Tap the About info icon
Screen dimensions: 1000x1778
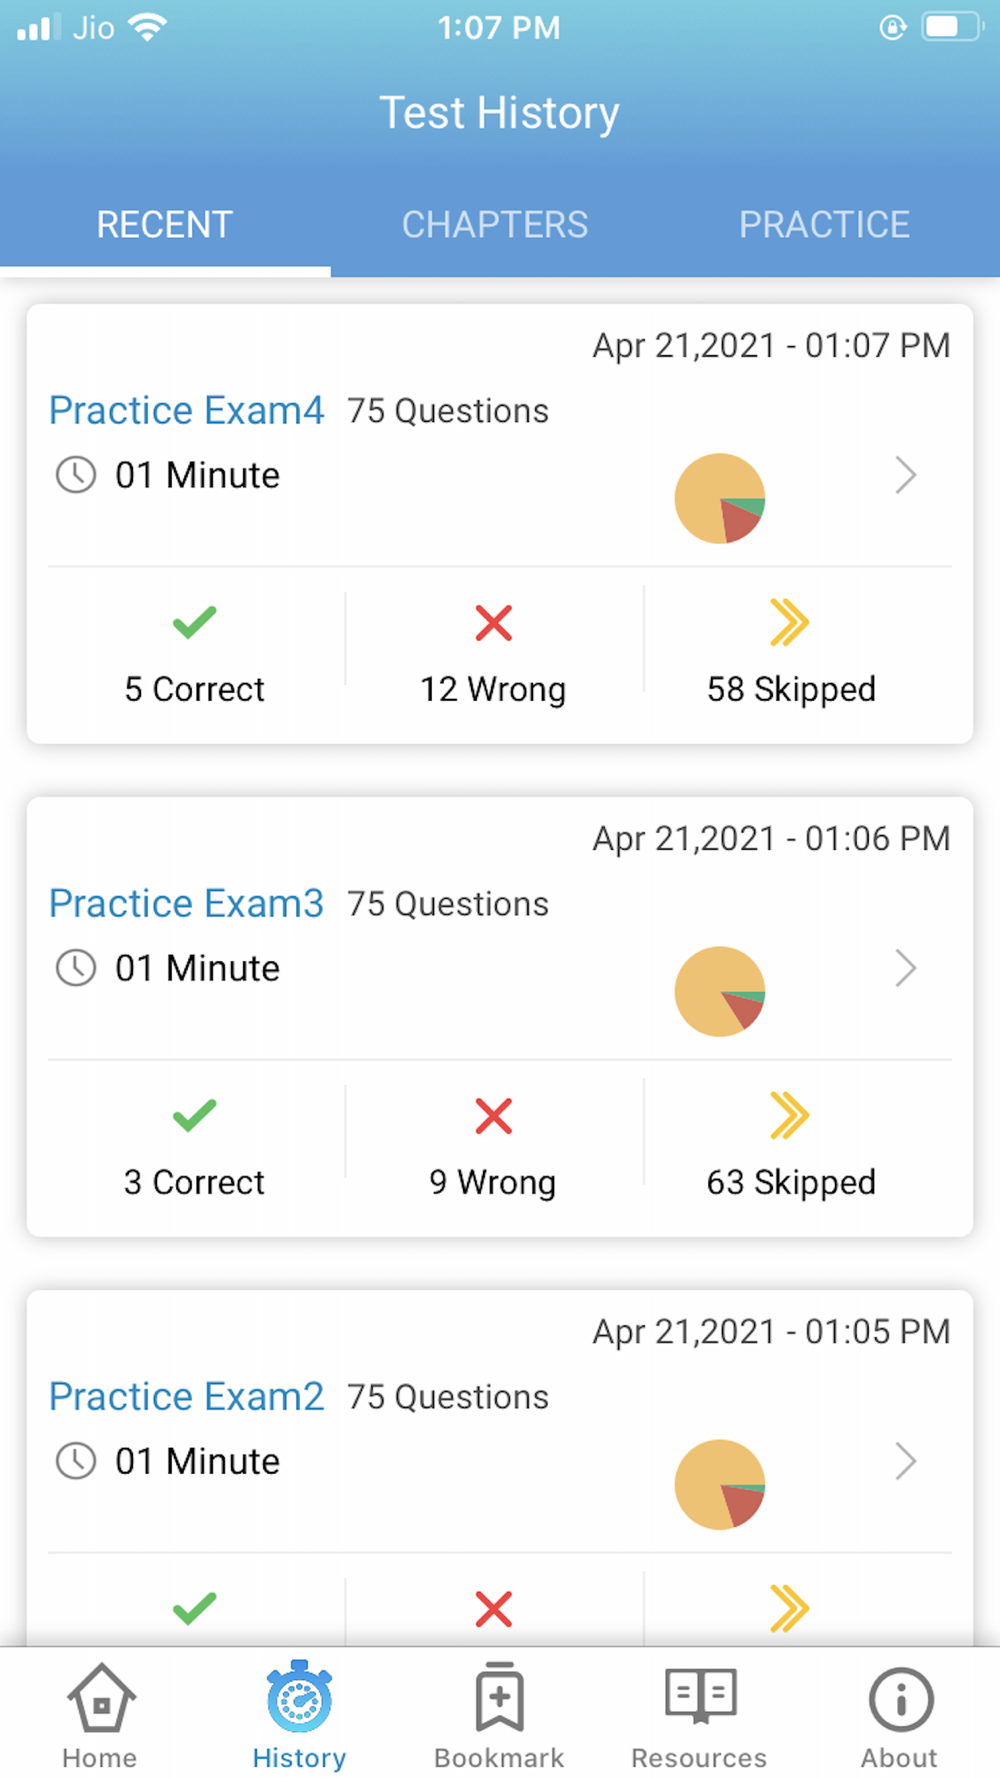point(900,1699)
